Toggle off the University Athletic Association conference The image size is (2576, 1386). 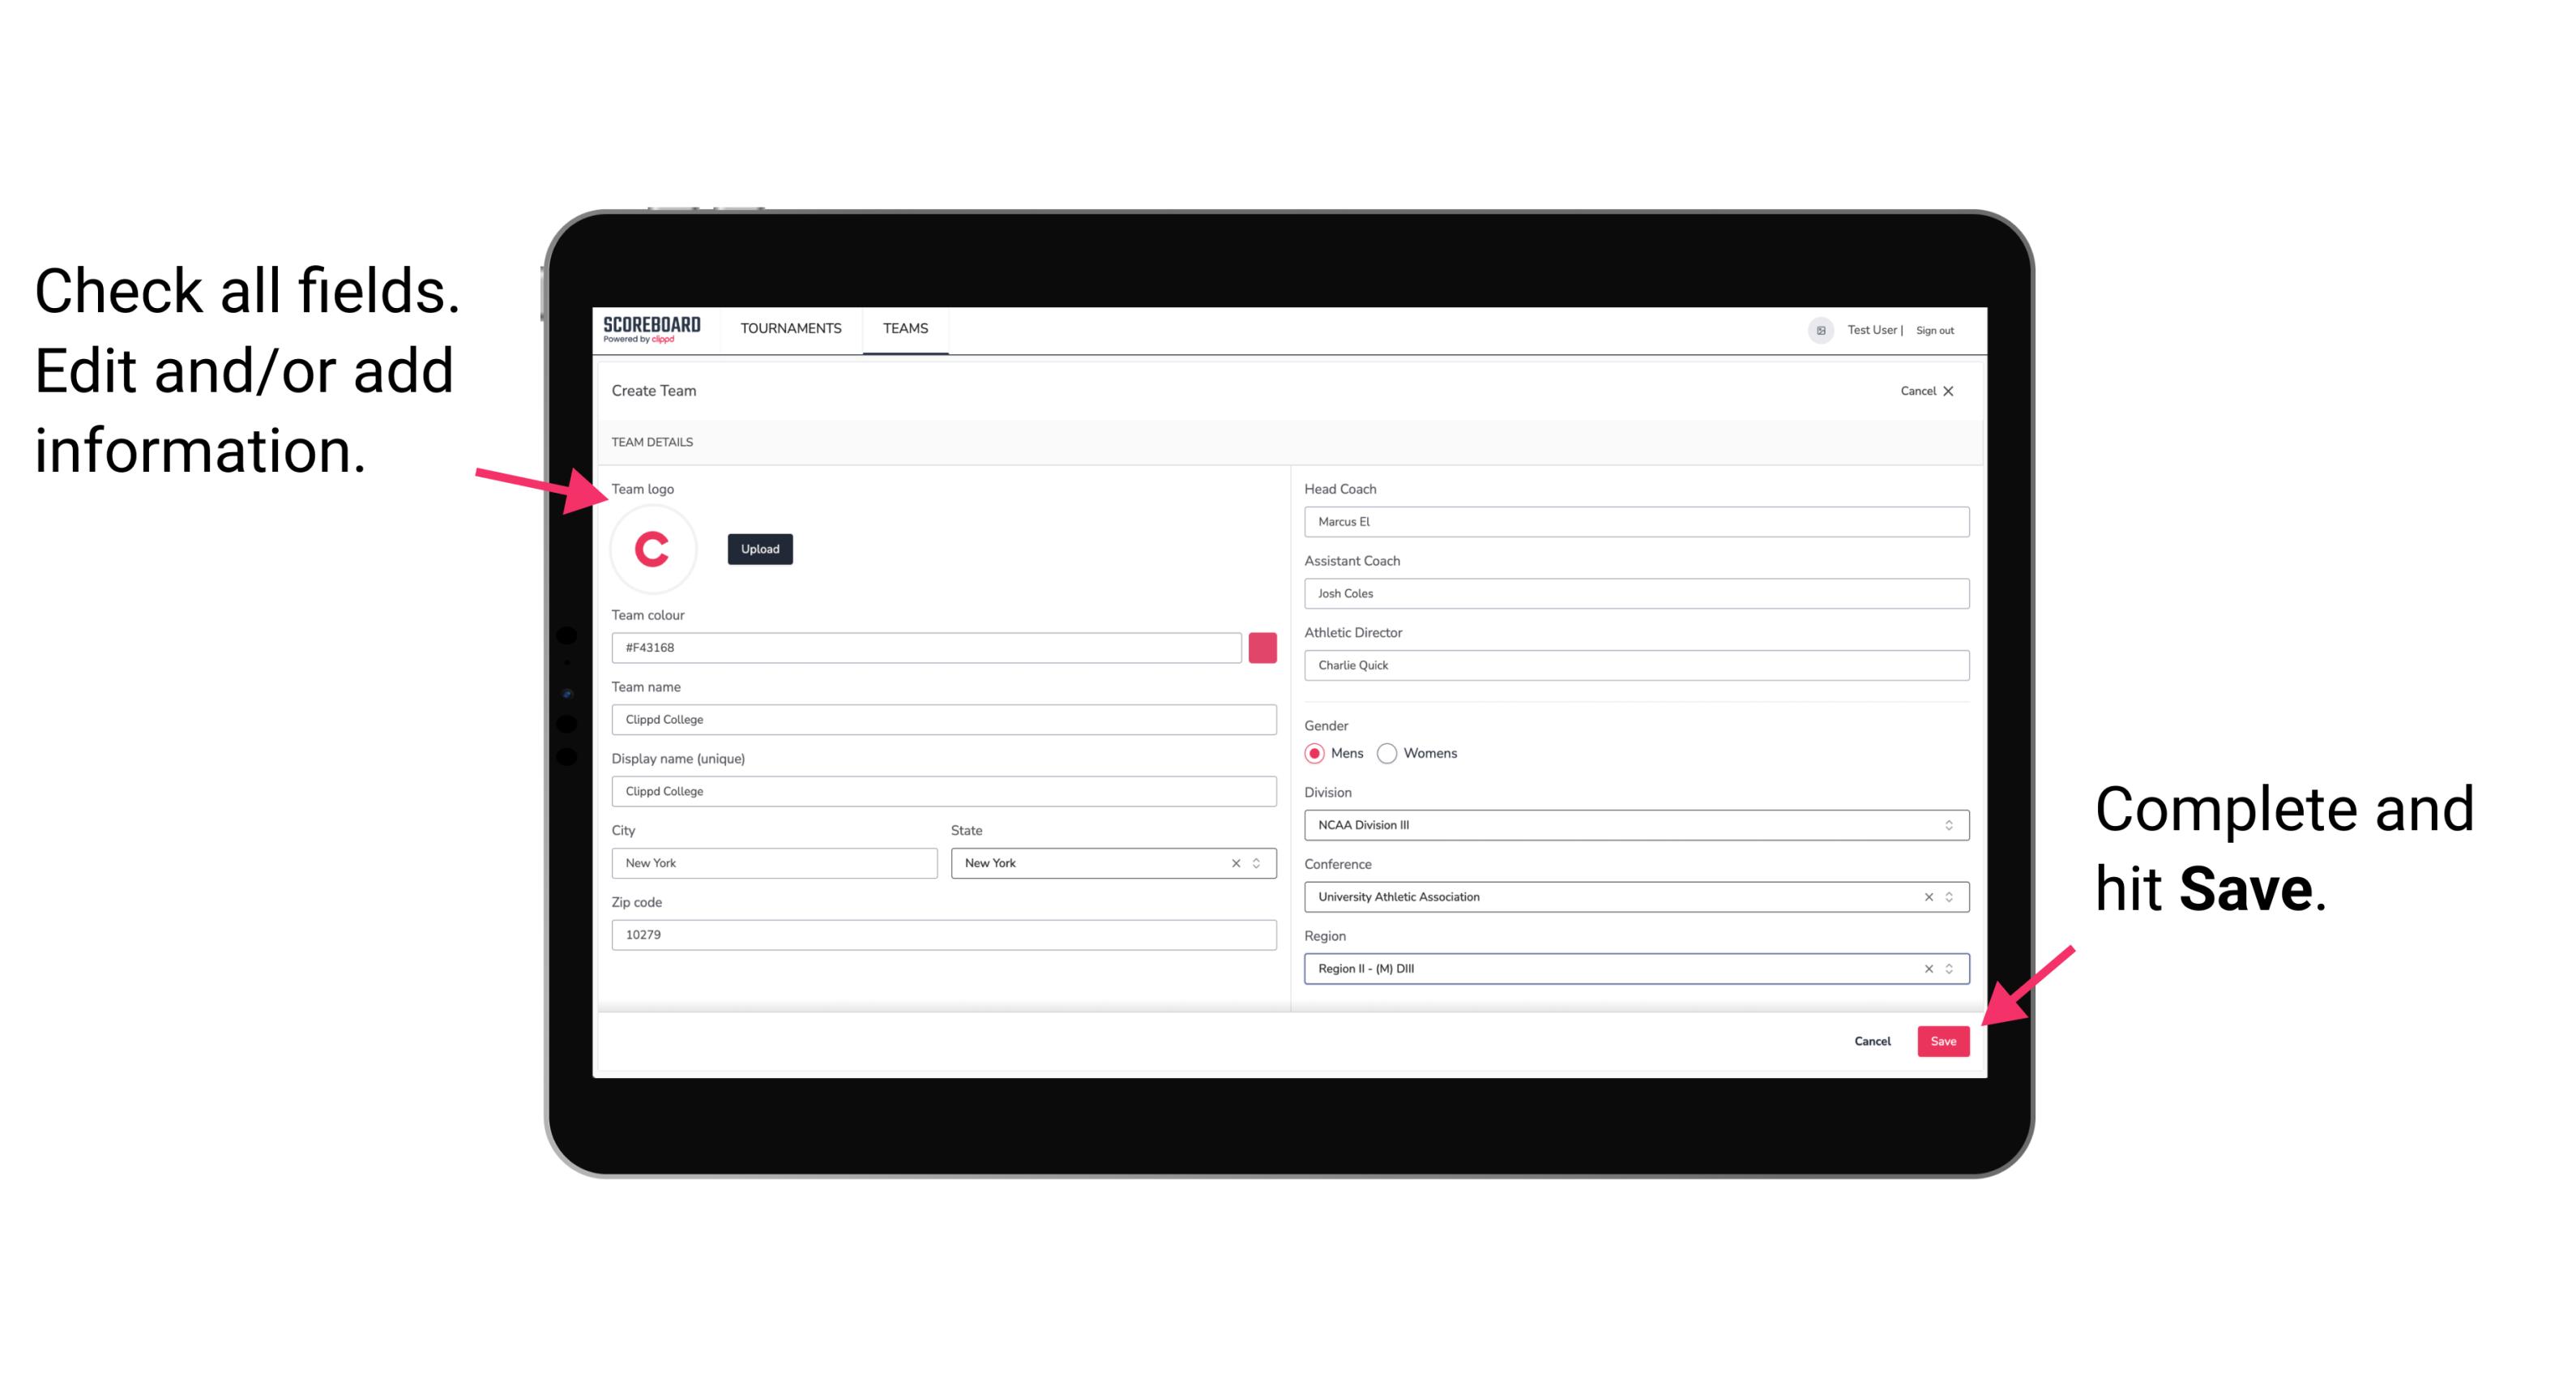tap(1925, 898)
